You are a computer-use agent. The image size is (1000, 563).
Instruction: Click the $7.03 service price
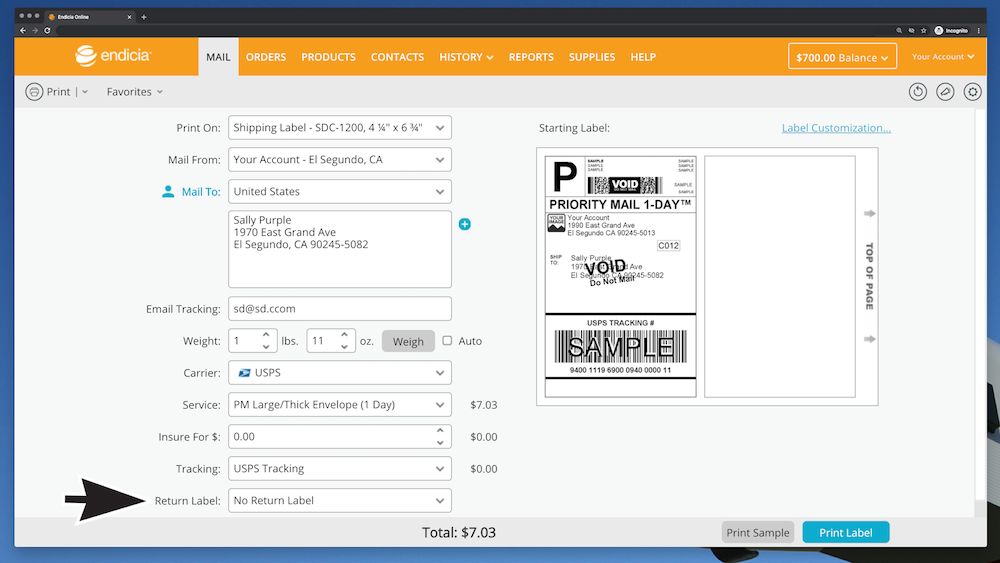click(483, 405)
